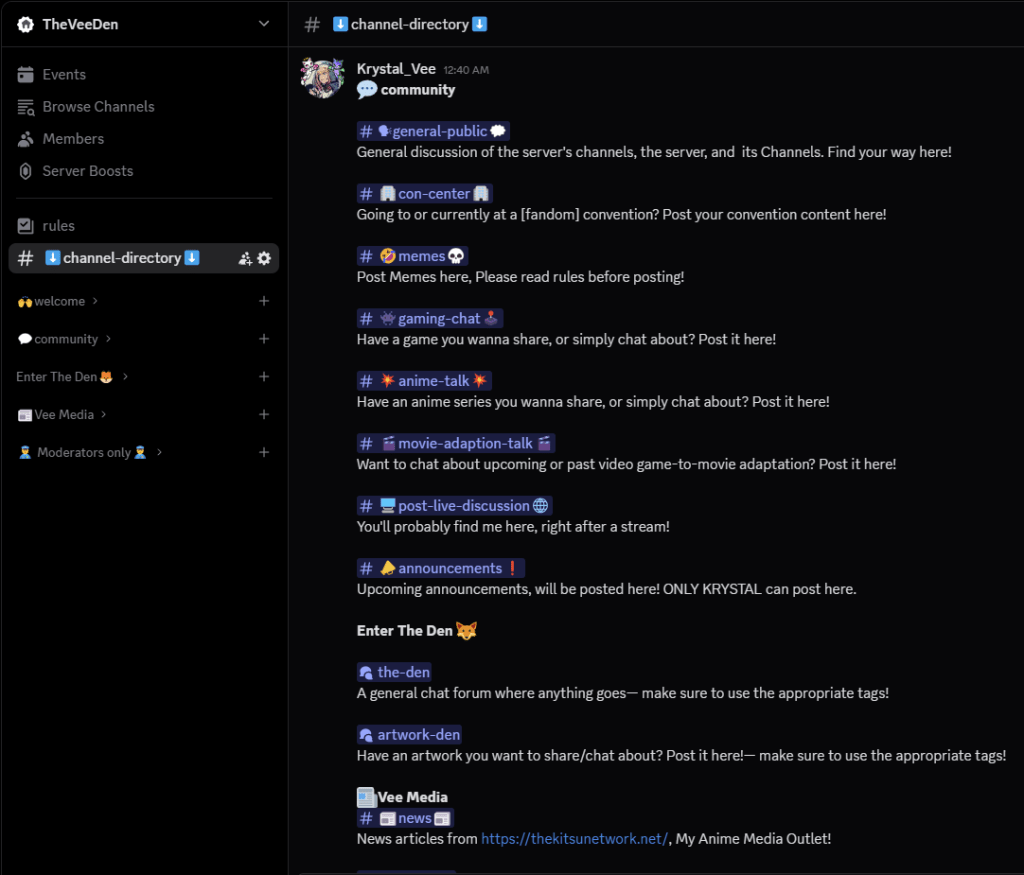
Task: Open thekitsunetwork.net link
Action: pyautogui.click(x=574, y=839)
